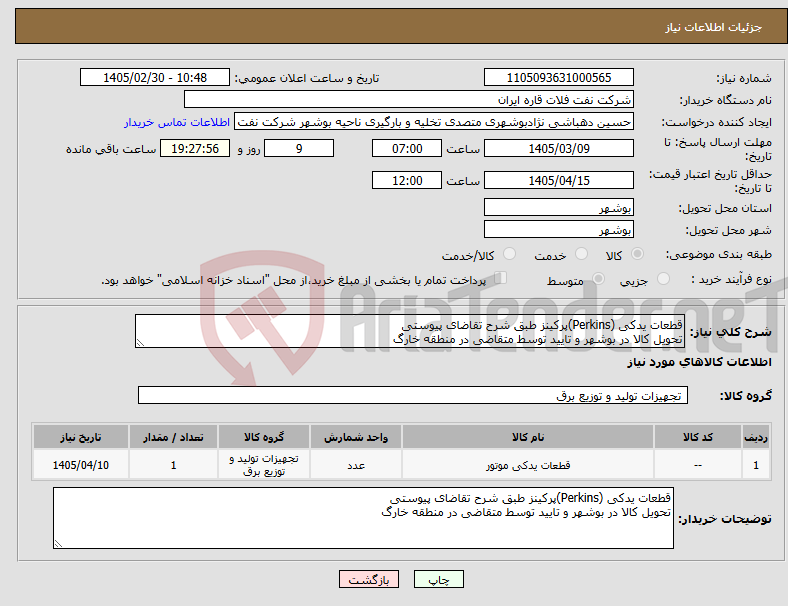Click resize handle of توضیحات خریدار textarea

pos(58,544)
